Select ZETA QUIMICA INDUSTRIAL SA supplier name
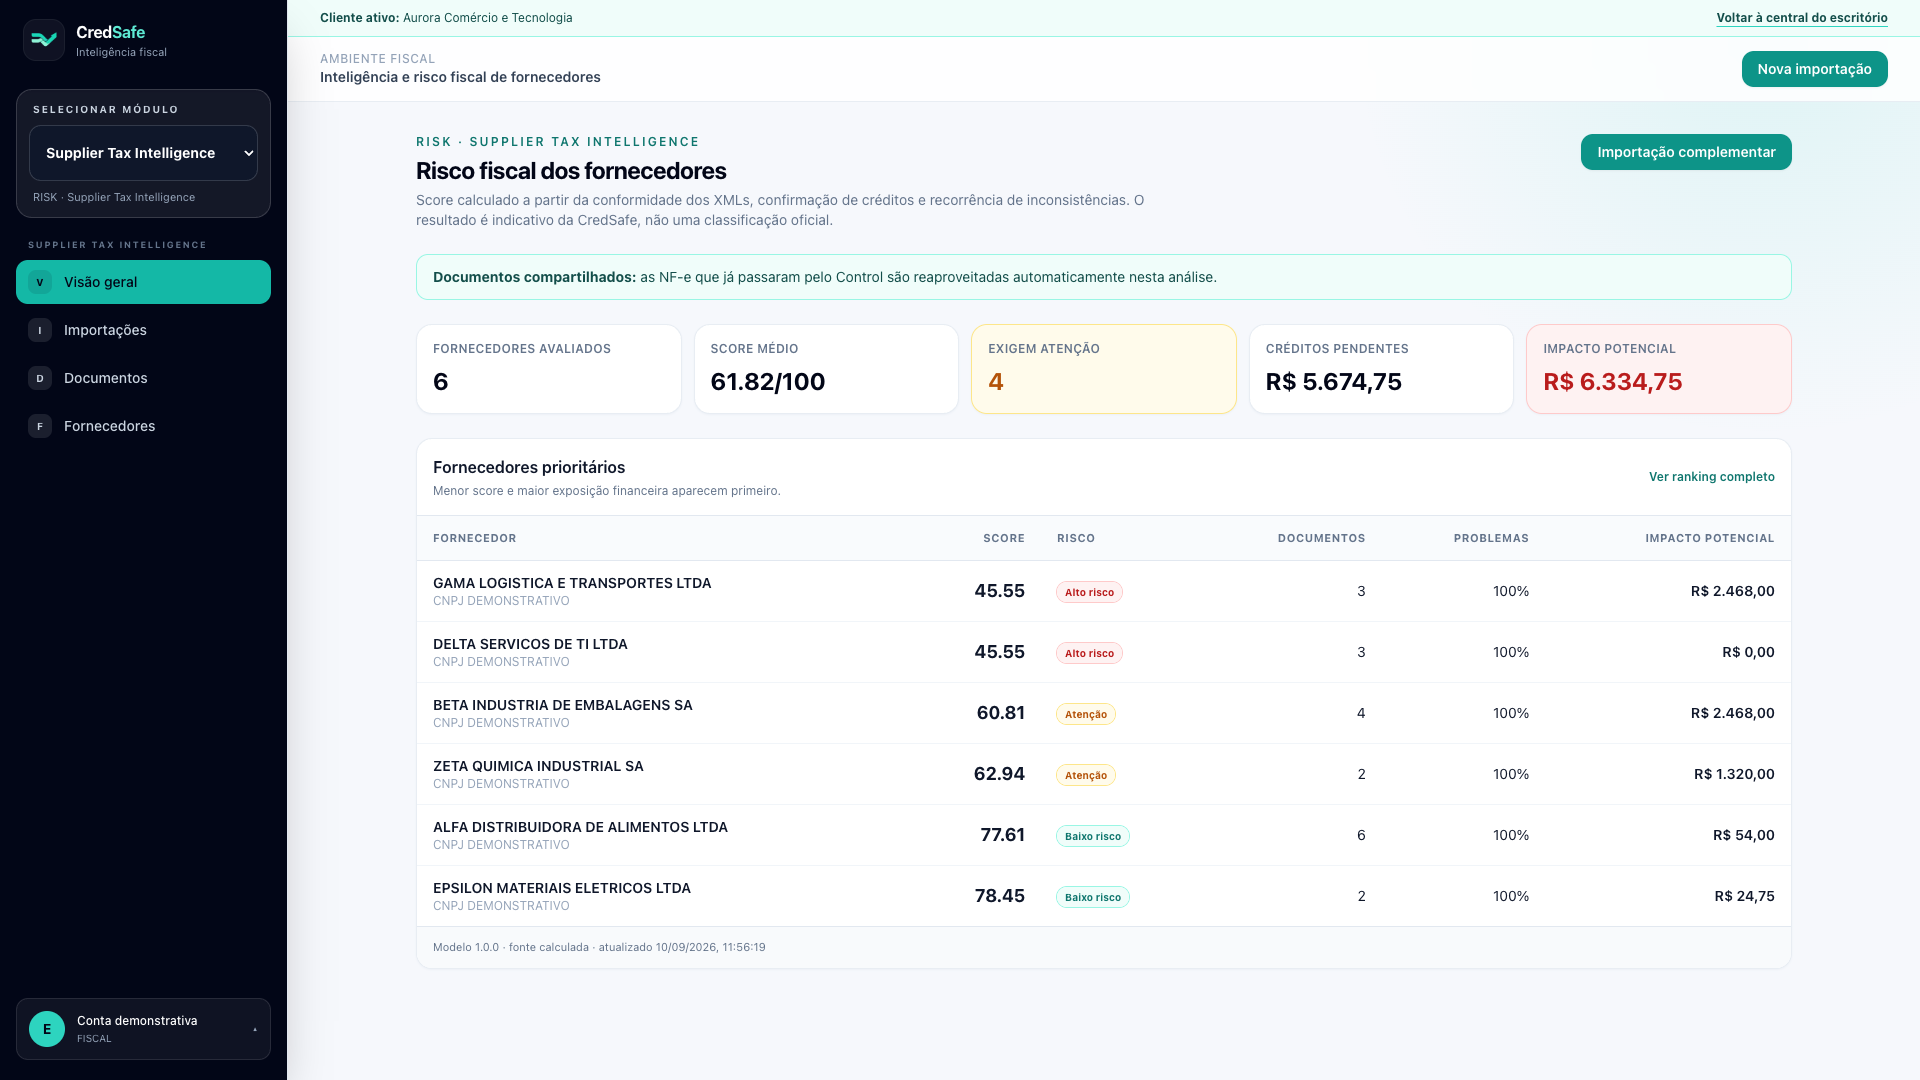The height and width of the screenshot is (1080, 1920). tap(538, 766)
